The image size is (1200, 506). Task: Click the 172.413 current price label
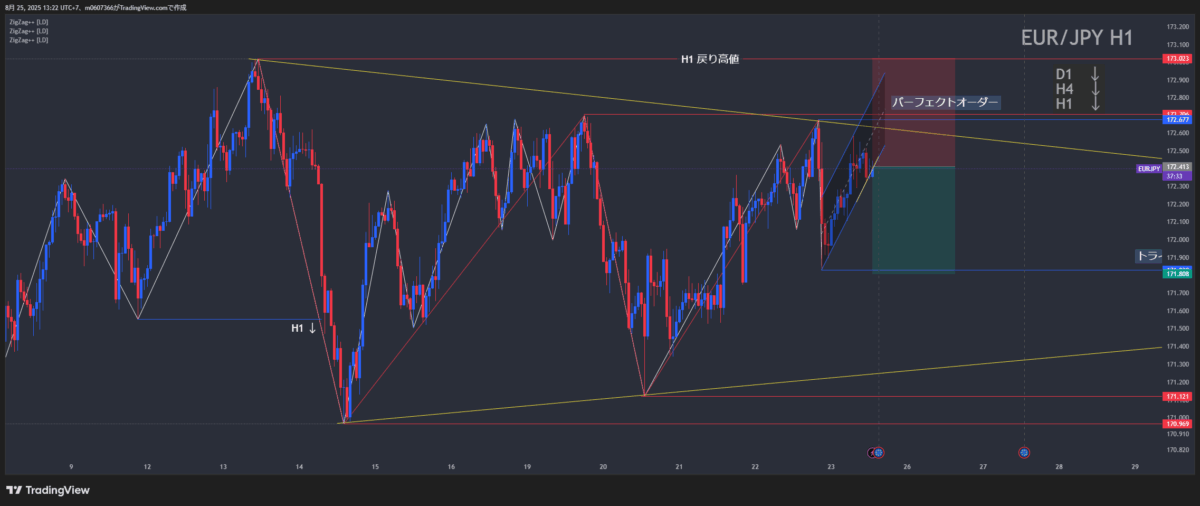pyautogui.click(x=1176, y=166)
